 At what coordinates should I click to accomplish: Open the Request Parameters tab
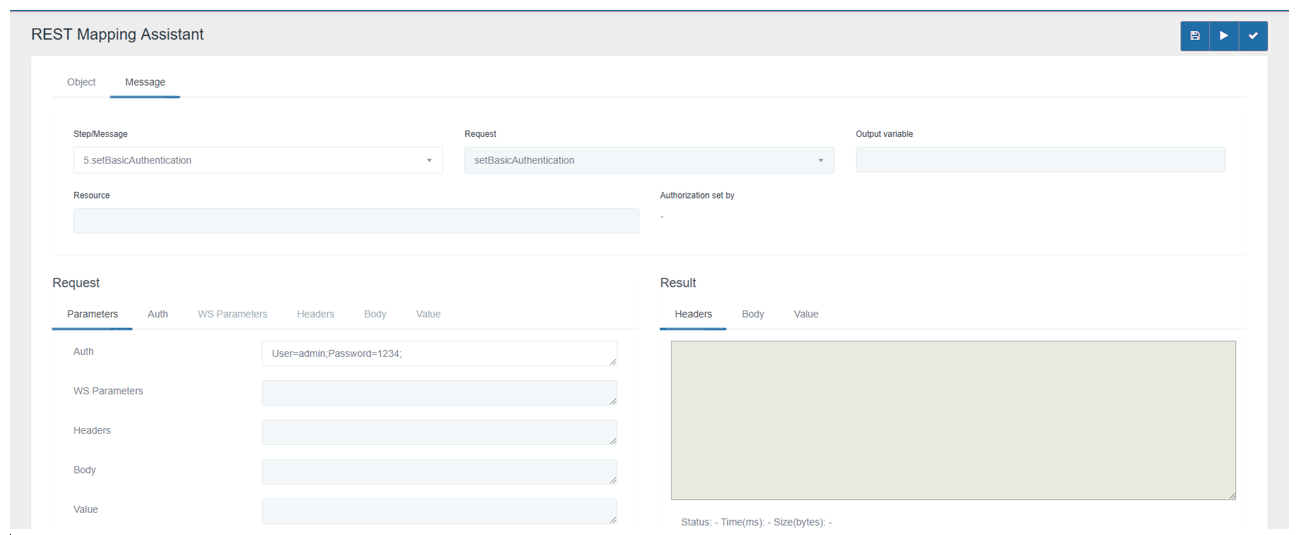pyautogui.click(x=92, y=314)
